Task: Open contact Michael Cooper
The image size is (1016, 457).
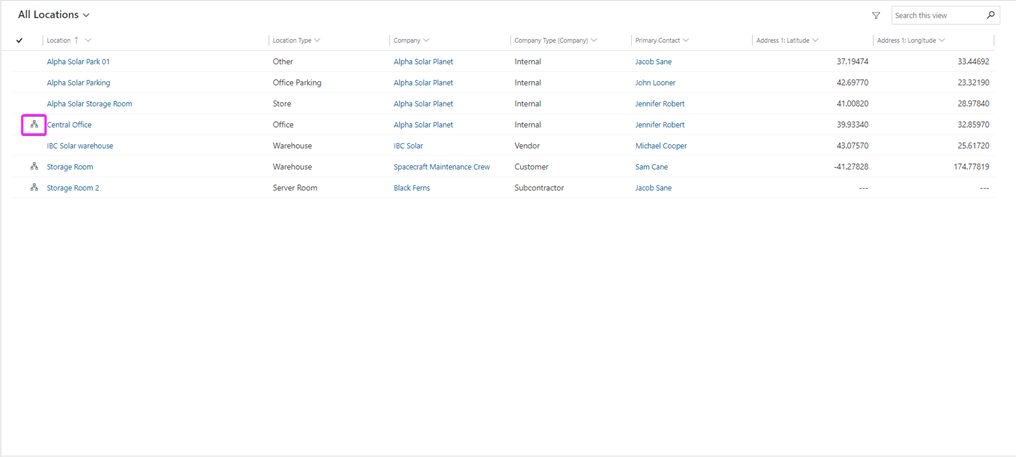Action: click(x=661, y=146)
